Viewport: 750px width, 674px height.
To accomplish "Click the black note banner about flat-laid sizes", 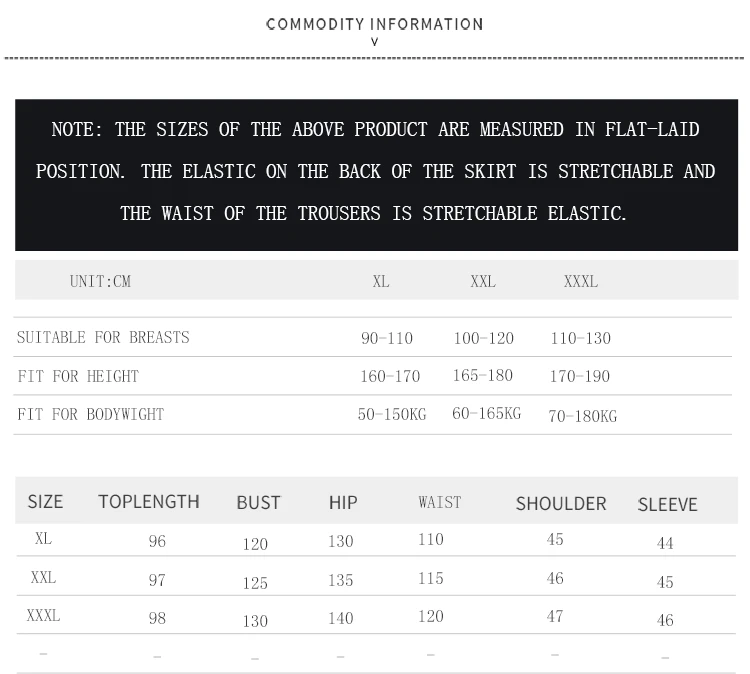I will coord(376,175).
